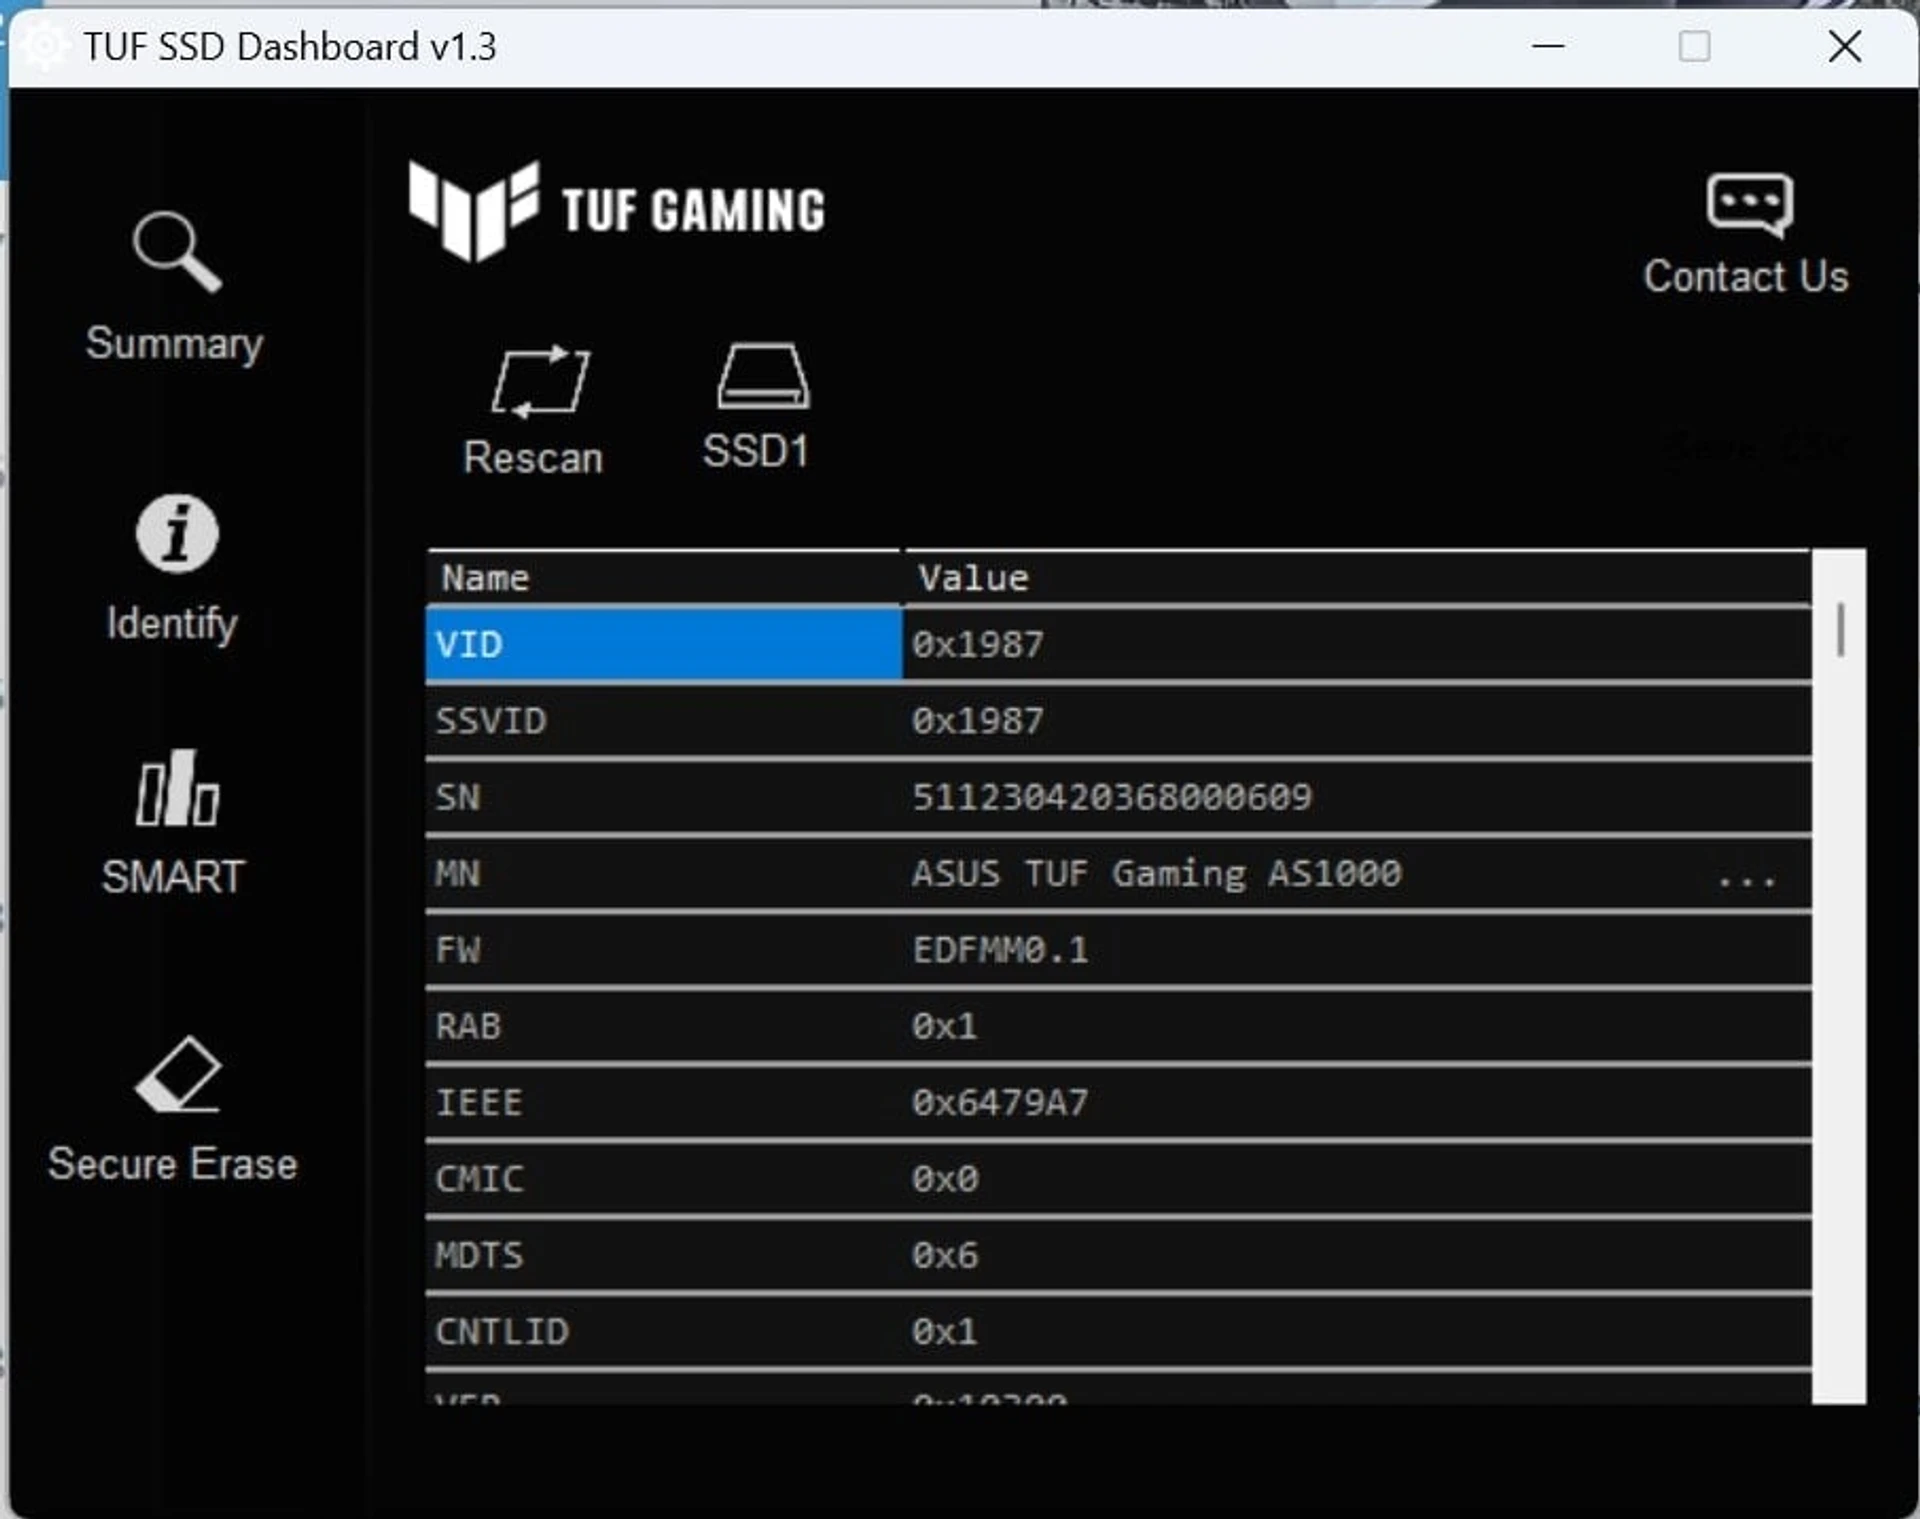The width and height of the screenshot is (1920, 1519).
Task: Click the MDTS value 0x6
Action: pyautogui.click(x=944, y=1256)
